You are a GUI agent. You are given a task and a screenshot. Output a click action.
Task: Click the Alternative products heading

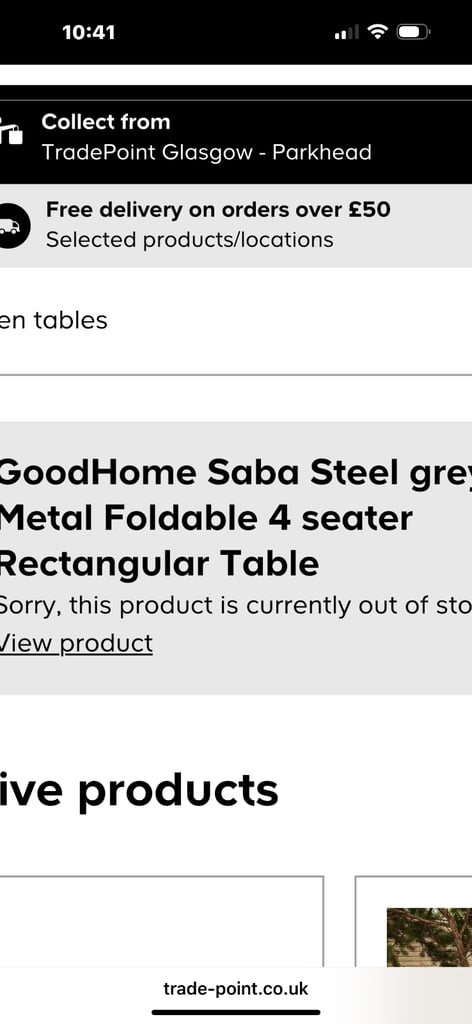click(139, 790)
